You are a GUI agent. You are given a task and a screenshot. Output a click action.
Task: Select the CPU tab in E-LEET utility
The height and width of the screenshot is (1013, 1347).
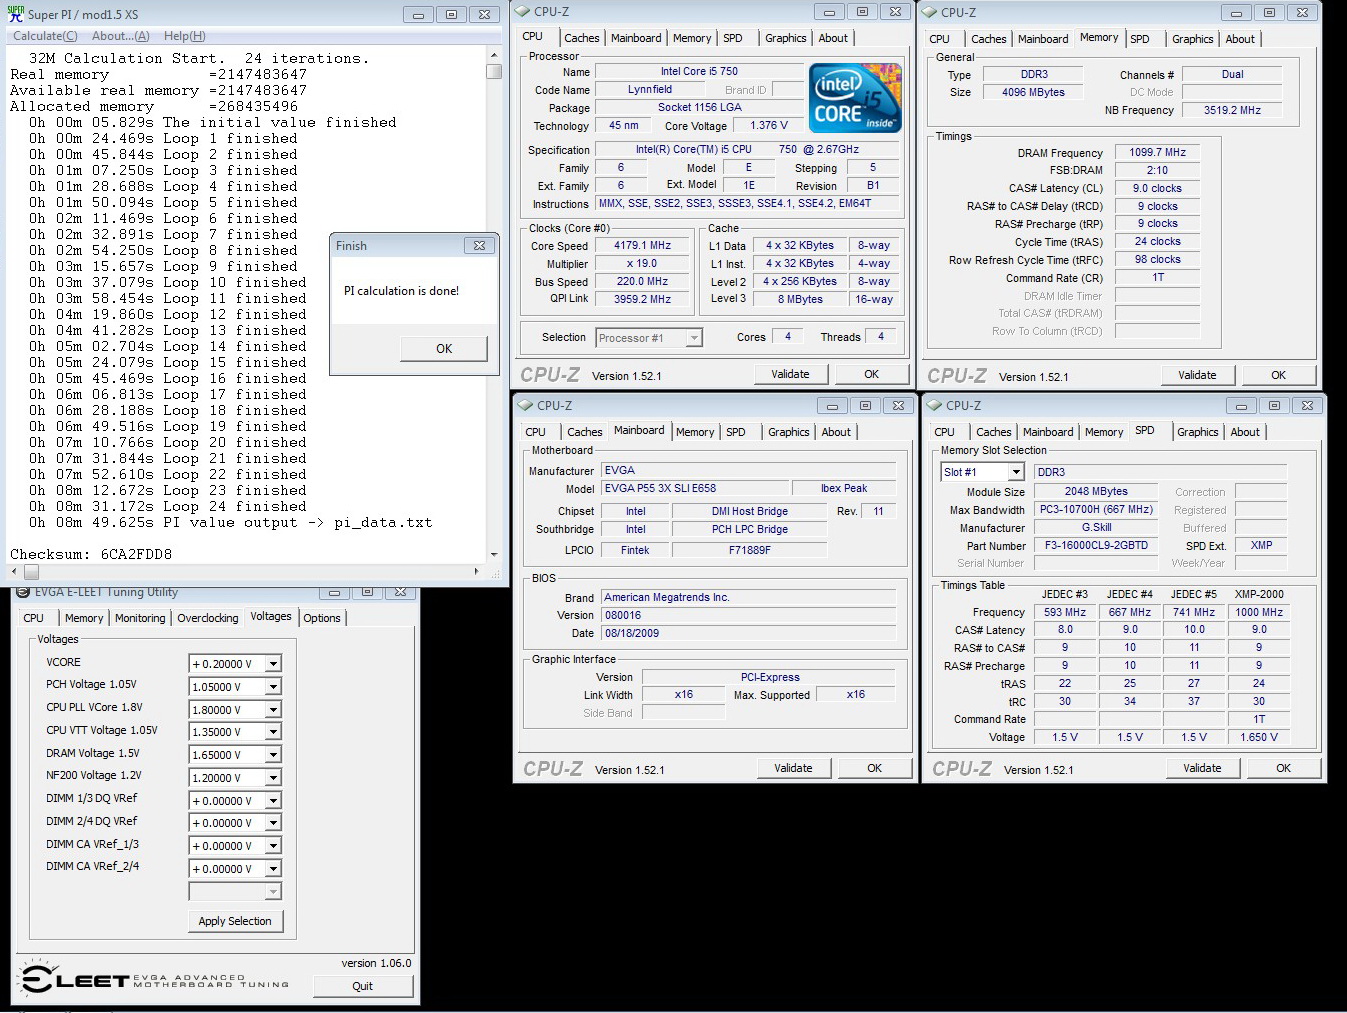(x=34, y=618)
